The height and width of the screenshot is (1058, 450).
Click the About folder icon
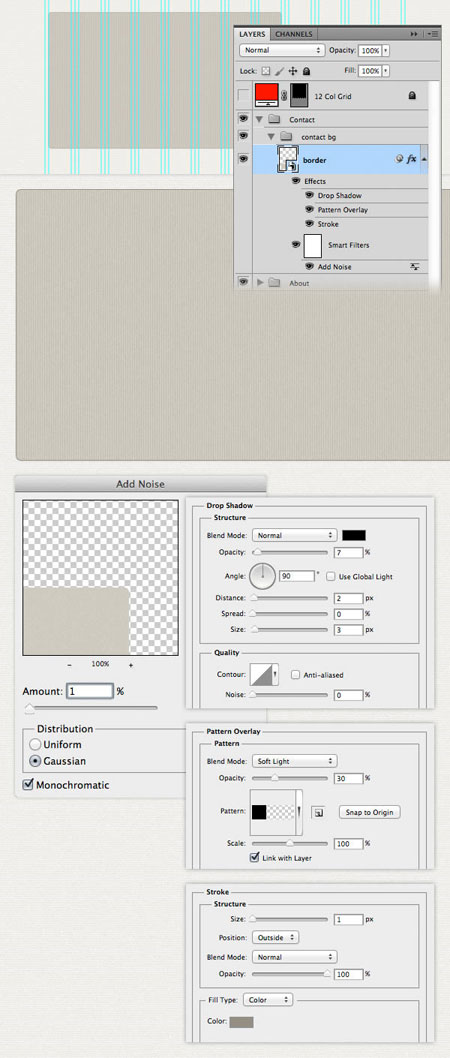[274, 283]
